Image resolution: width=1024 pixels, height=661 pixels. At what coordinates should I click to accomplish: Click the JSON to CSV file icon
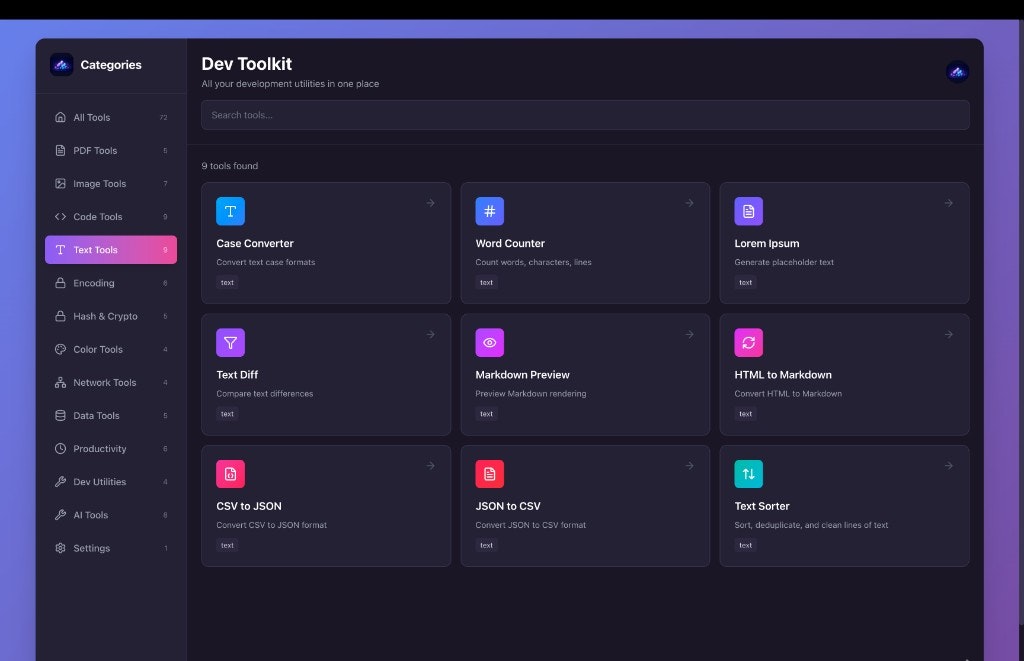489,473
